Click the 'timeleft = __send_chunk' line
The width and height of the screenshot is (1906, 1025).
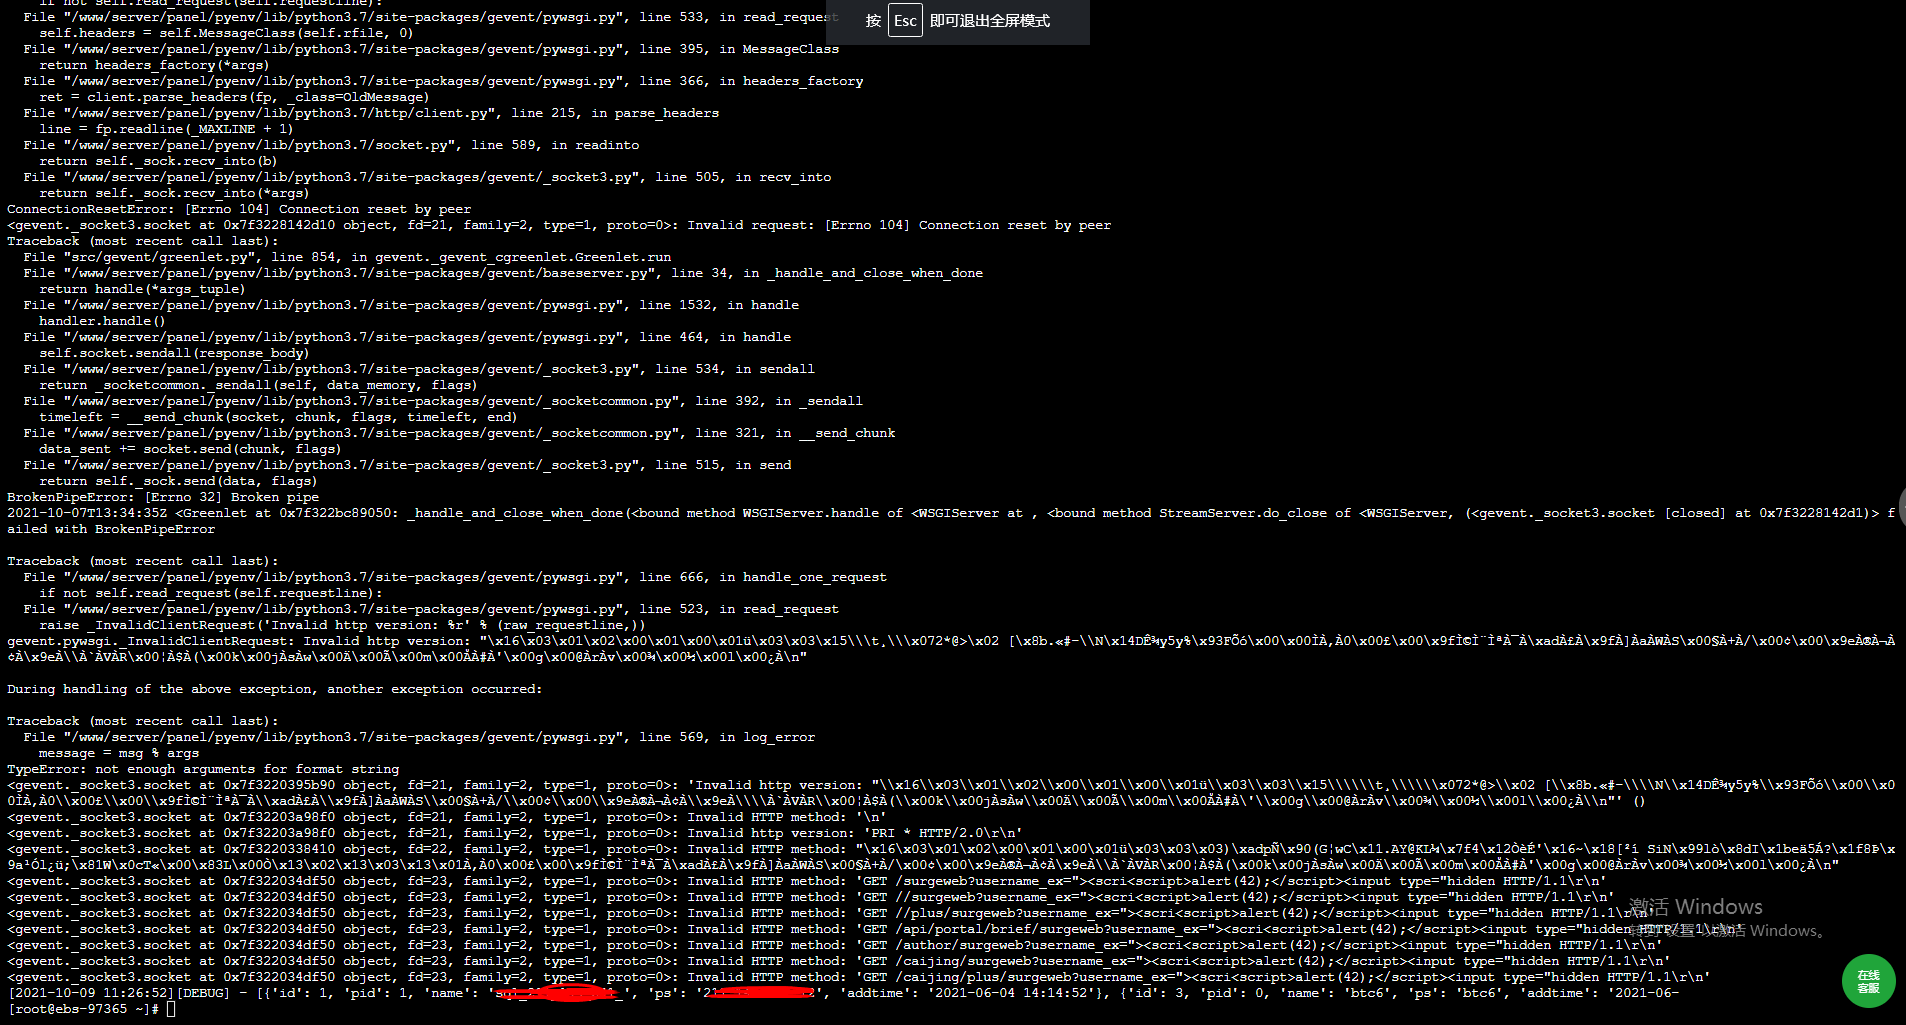click(x=278, y=417)
